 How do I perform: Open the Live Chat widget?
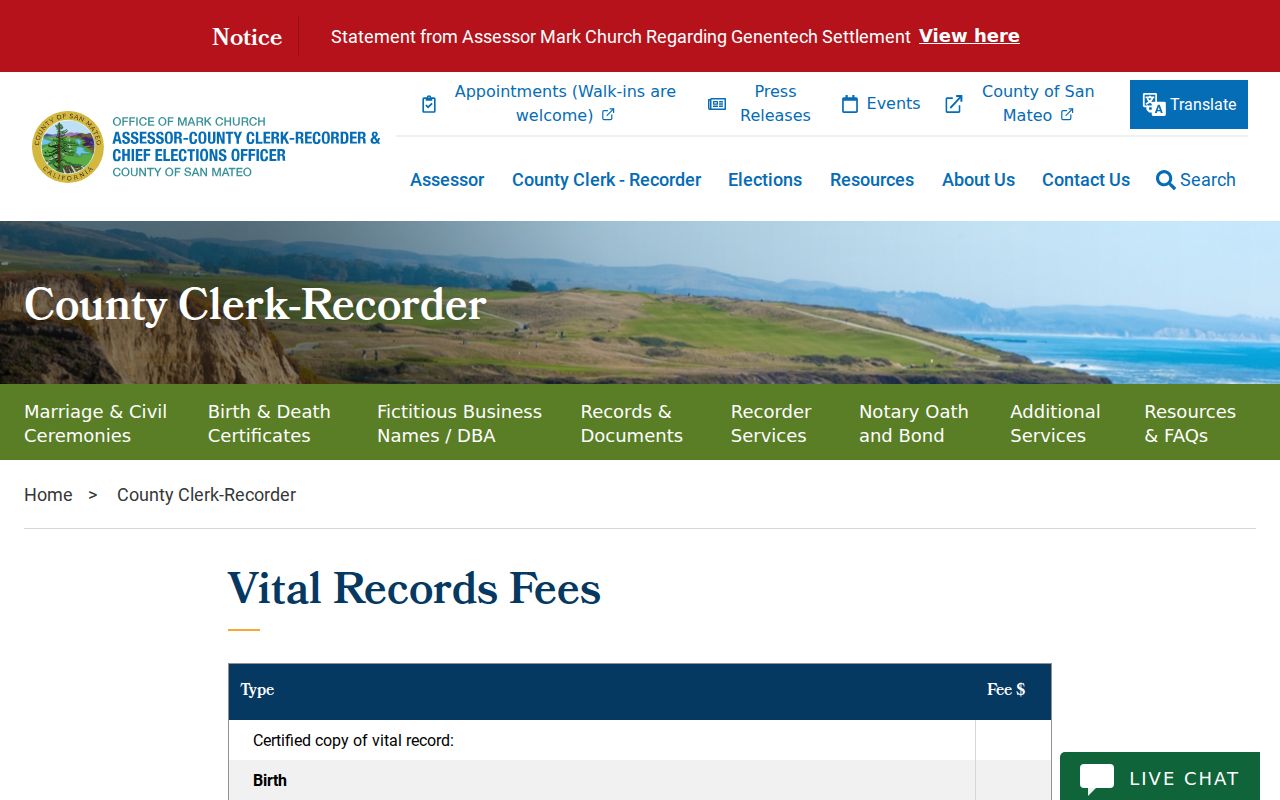(x=1160, y=777)
